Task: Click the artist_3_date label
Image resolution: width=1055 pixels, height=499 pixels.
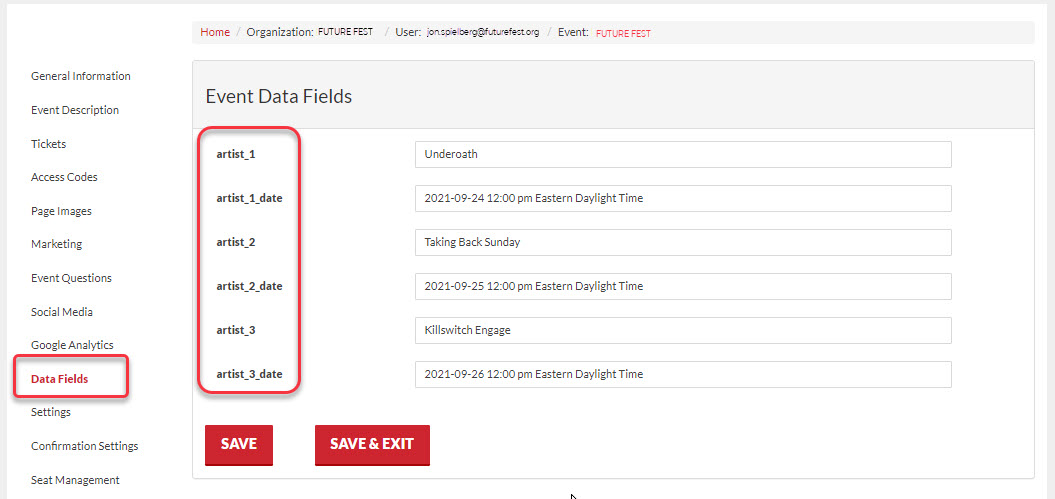Action: pos(249,374)
